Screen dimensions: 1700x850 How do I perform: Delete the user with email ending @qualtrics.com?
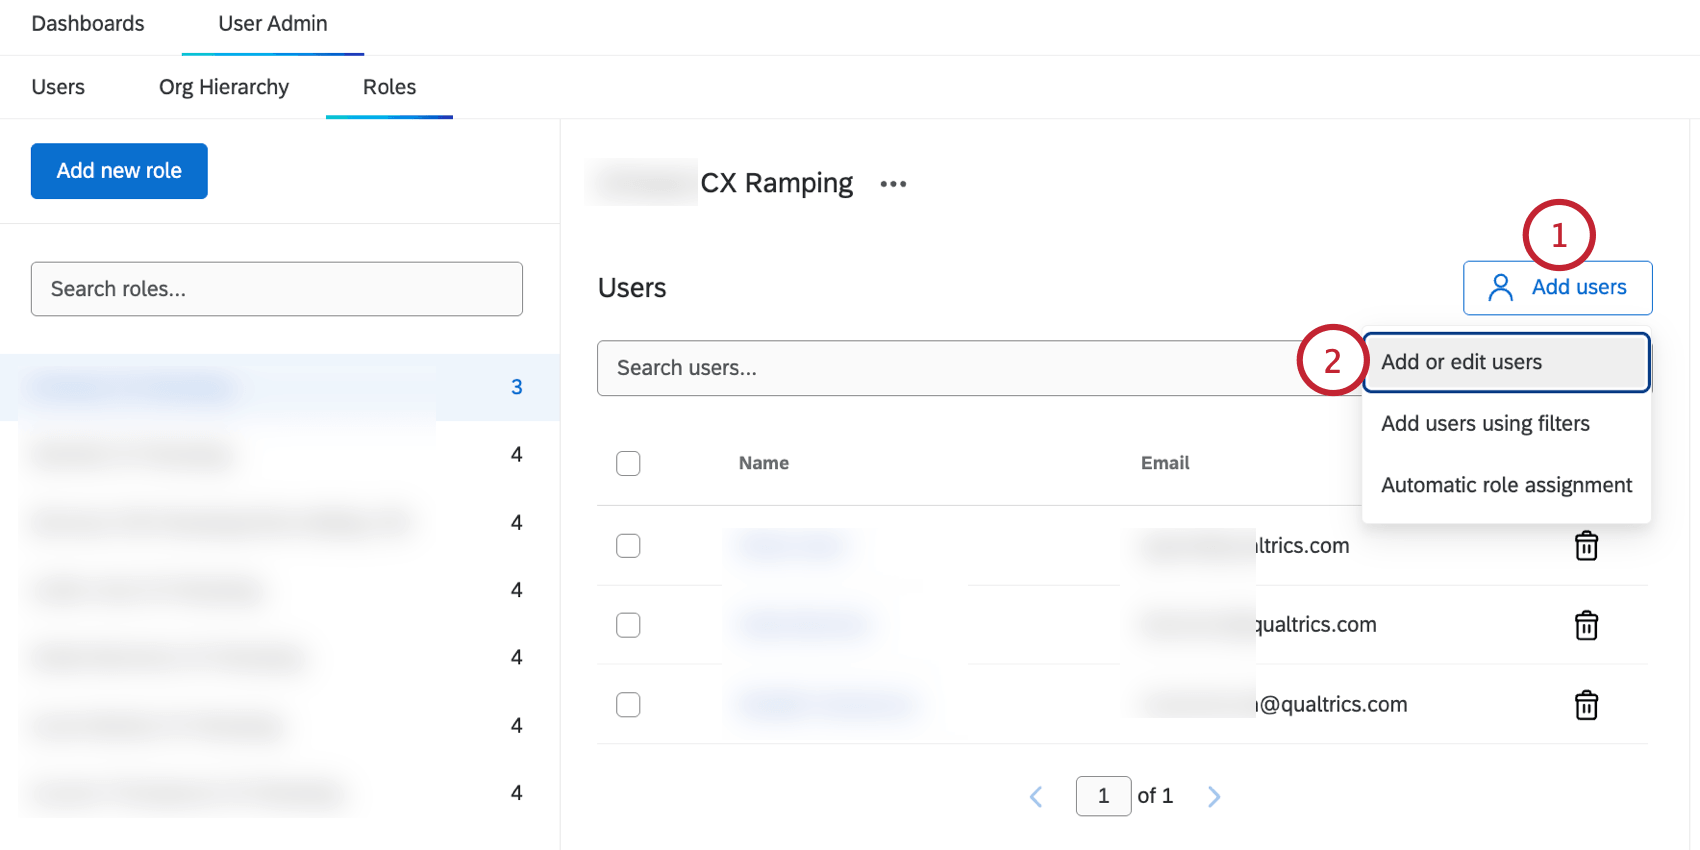(x=1586, y=705)
